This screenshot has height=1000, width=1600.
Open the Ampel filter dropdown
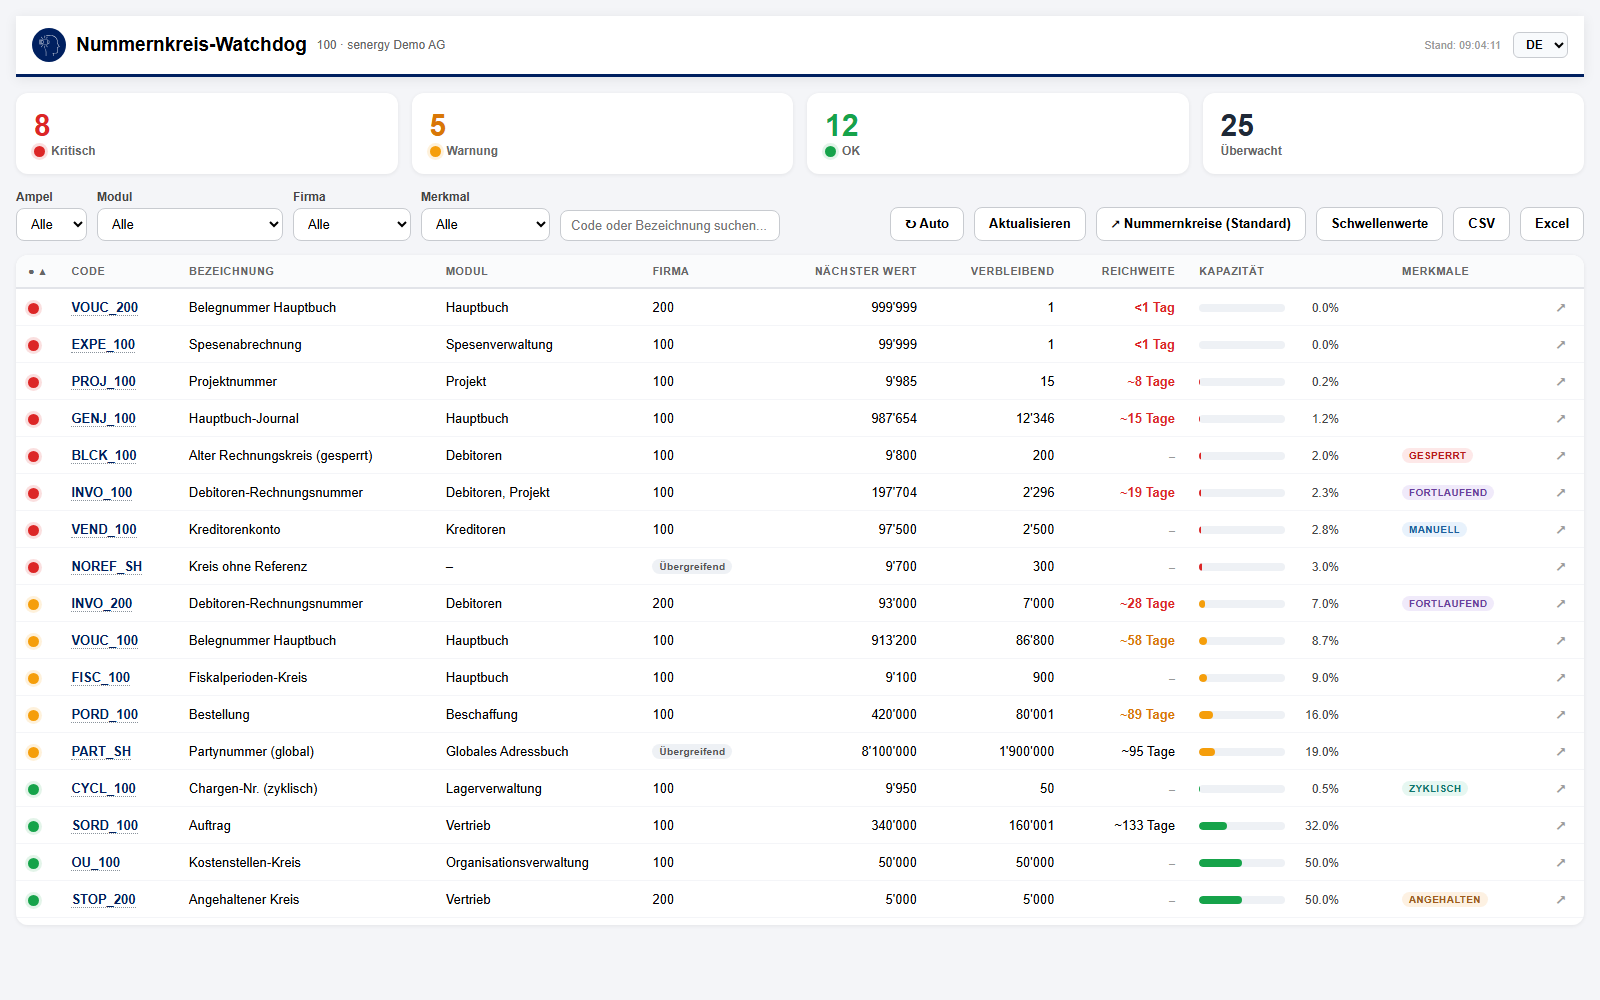[x=51, y=224]
